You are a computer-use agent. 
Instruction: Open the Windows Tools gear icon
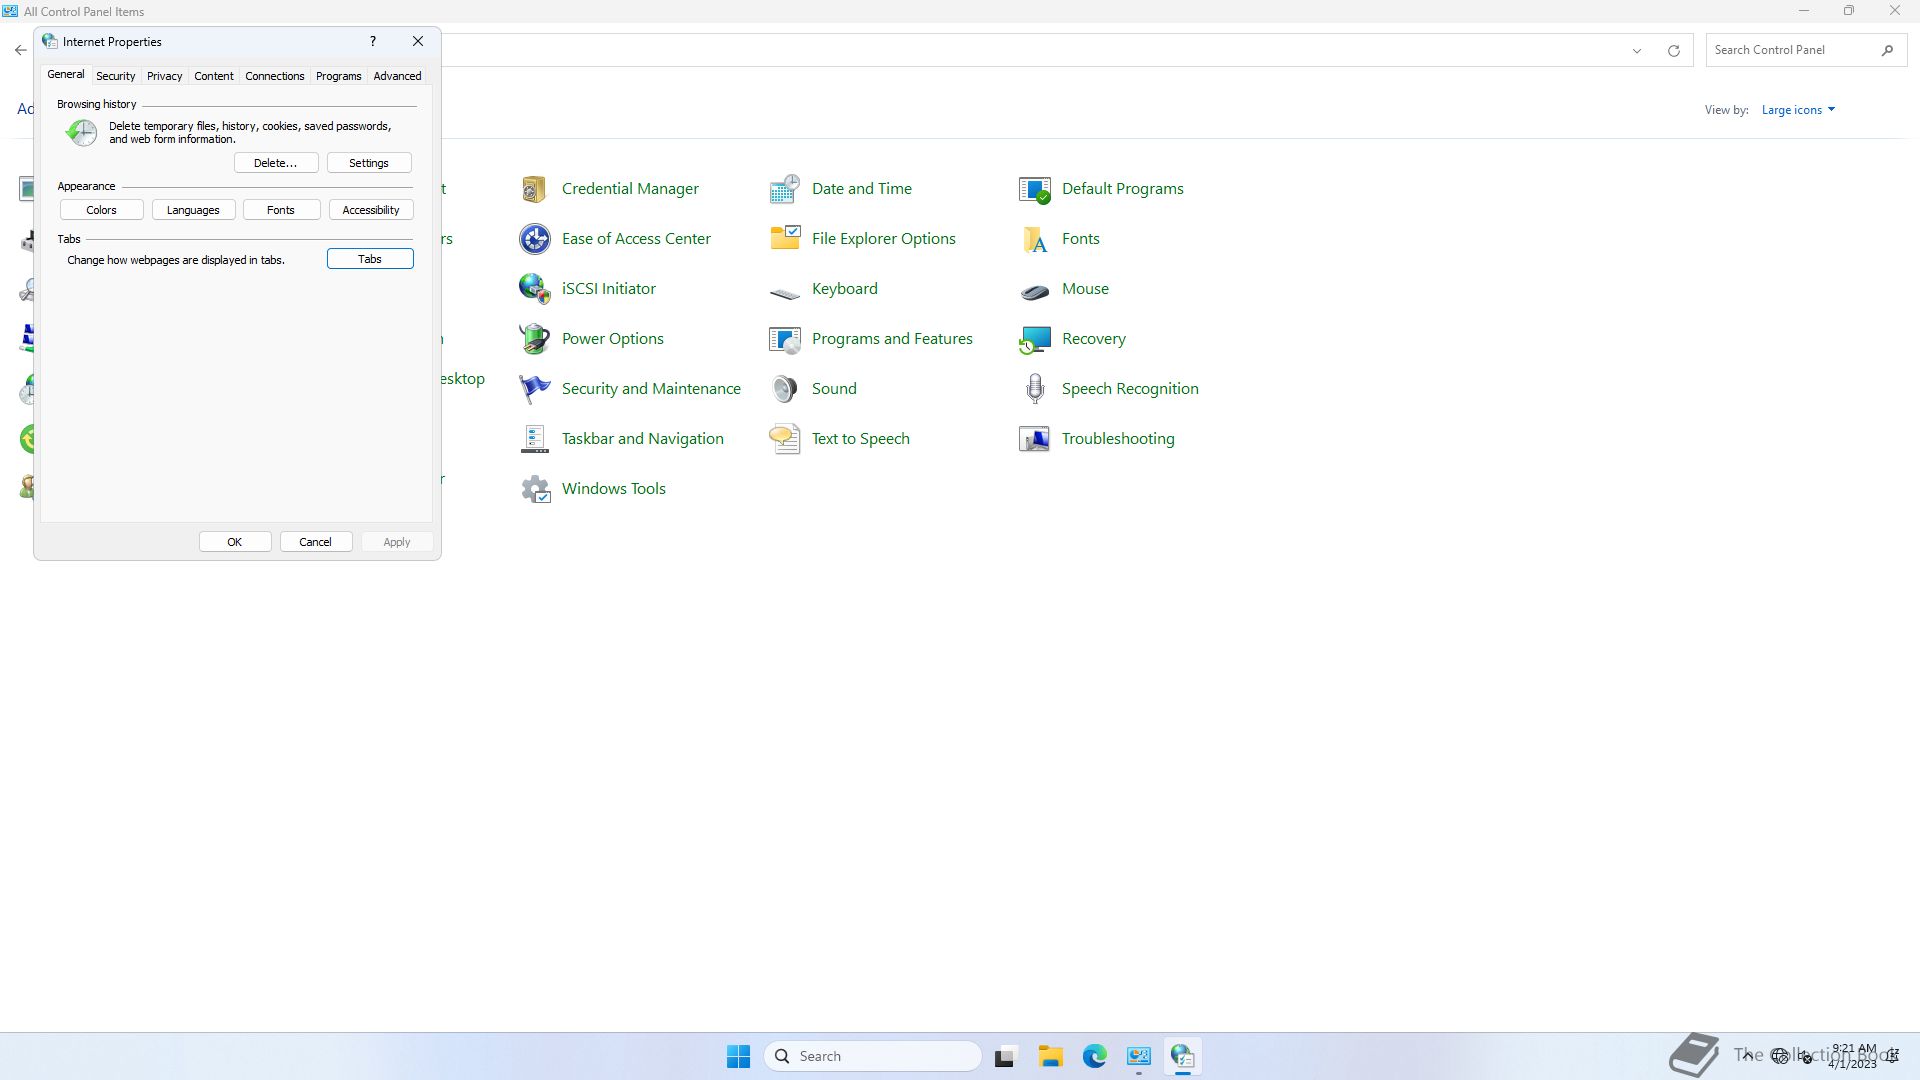point(534,489)
